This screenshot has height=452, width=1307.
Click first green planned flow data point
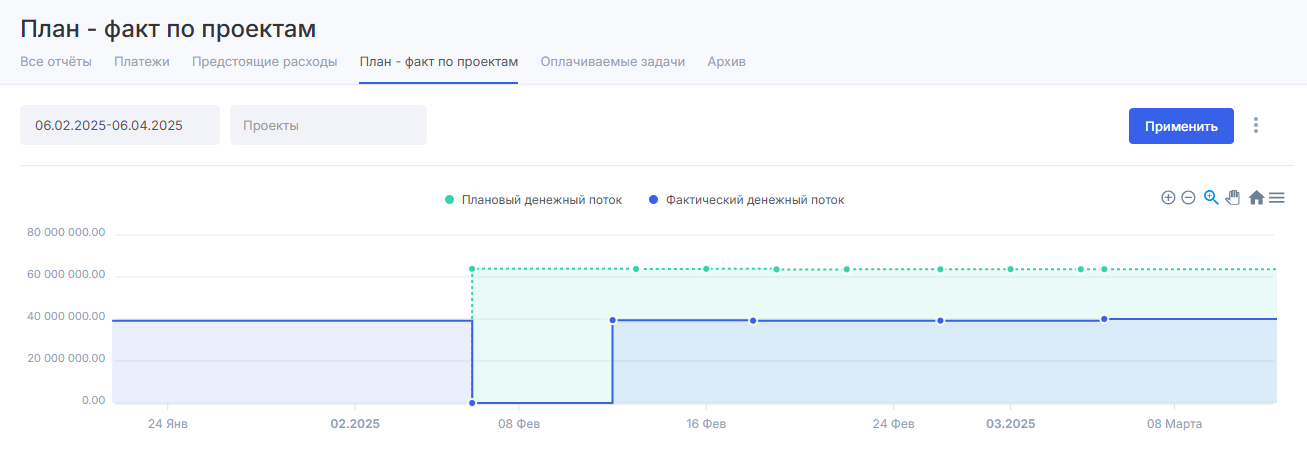point(472,269)
